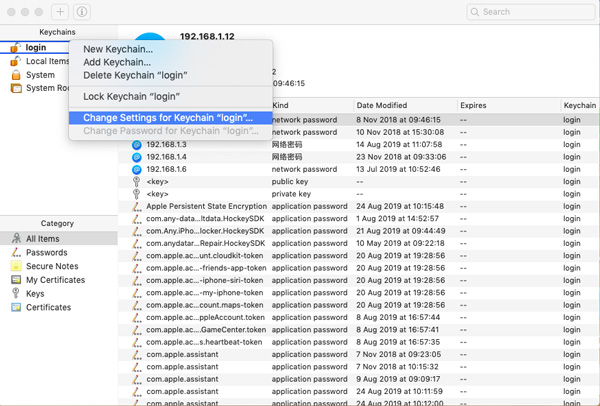The width and height of the screenshot is (600, 406).
Task: Click the network icon beside 192.168.1.3
Action: pos(137,145)
